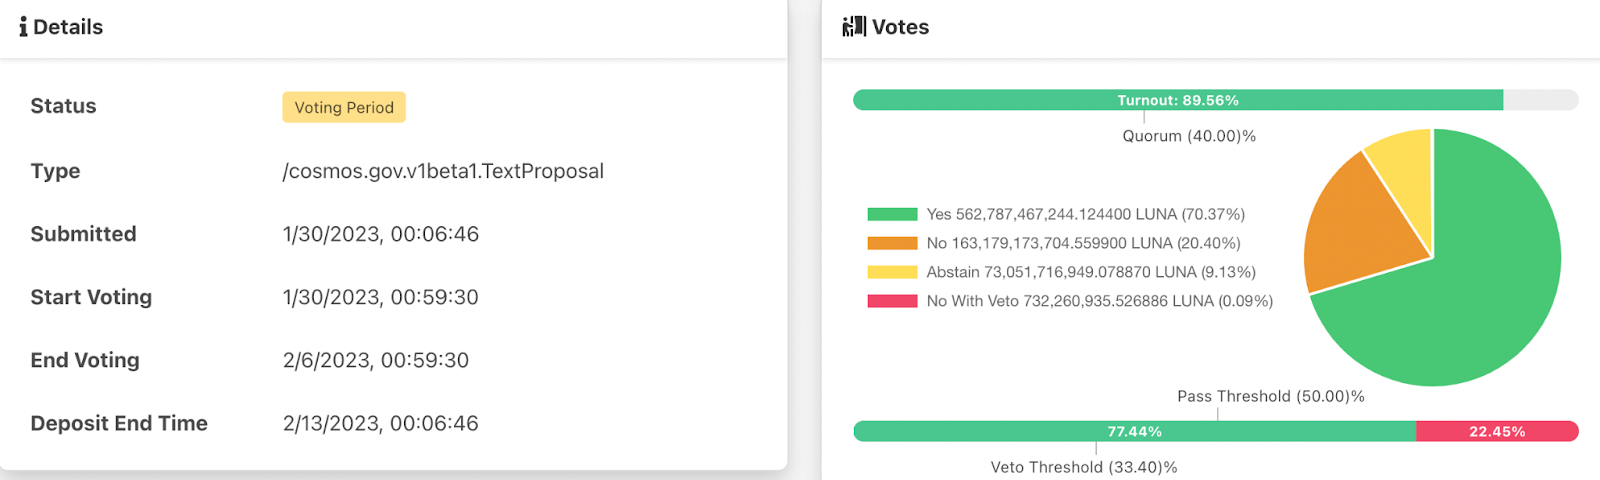Click the Details info icon

[23, 27]
